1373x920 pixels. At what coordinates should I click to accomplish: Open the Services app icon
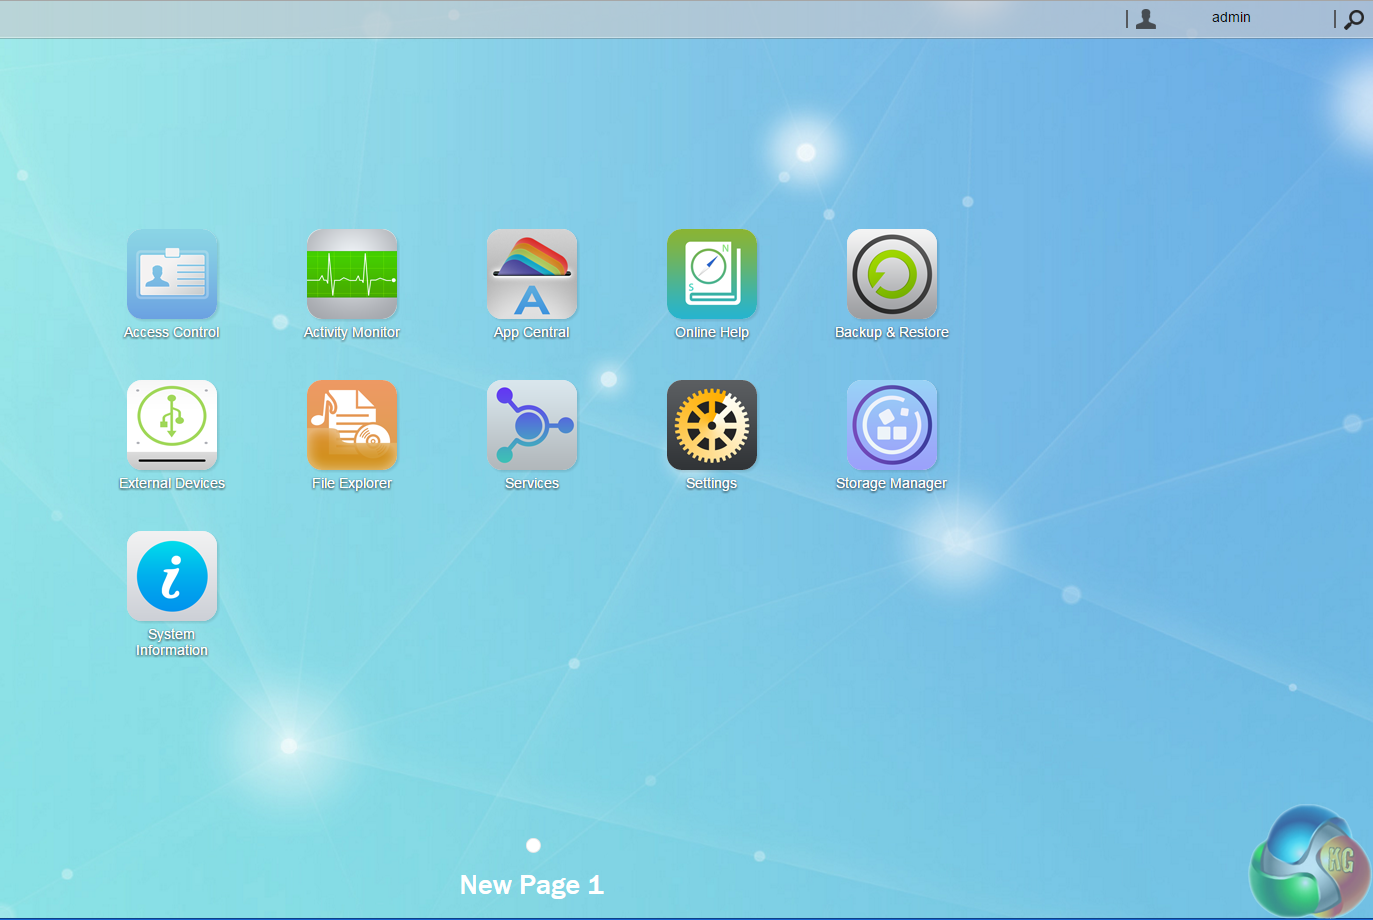532,425
